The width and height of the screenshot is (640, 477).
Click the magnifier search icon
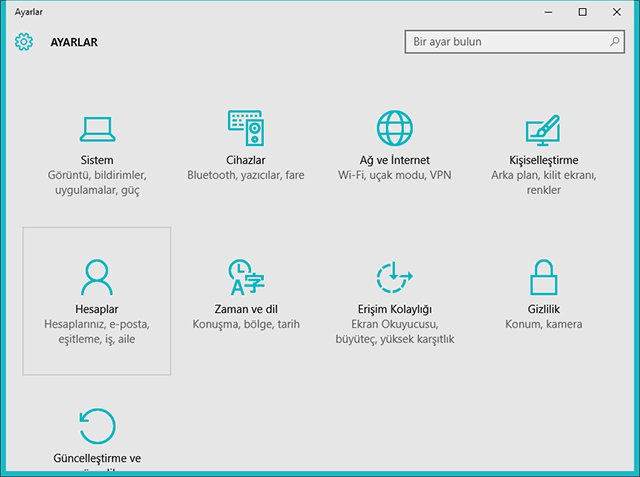click(x=615, y=43)
